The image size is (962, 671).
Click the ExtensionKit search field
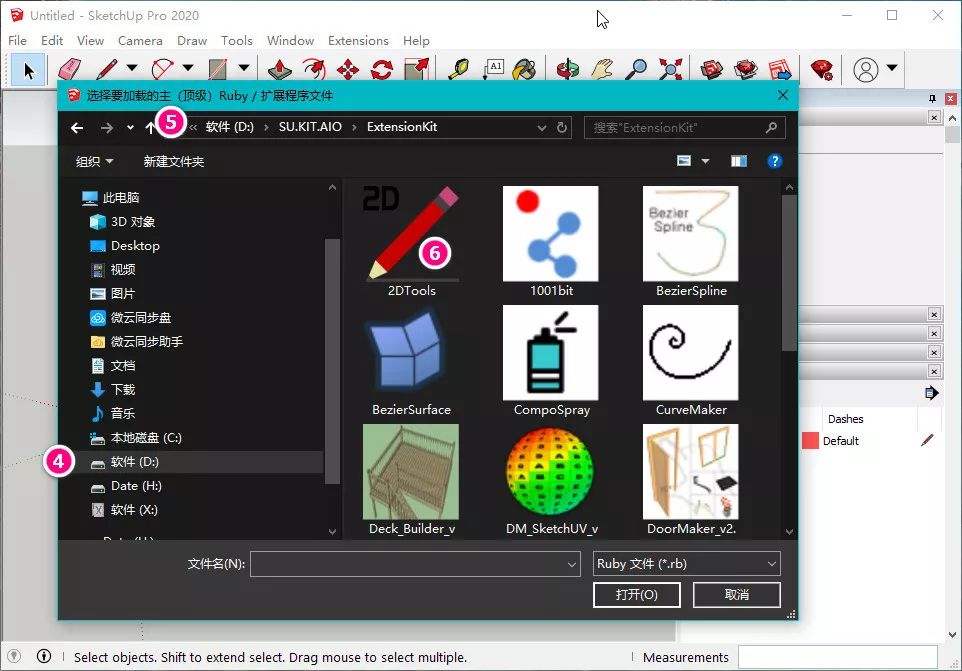[x=685, y=128]
